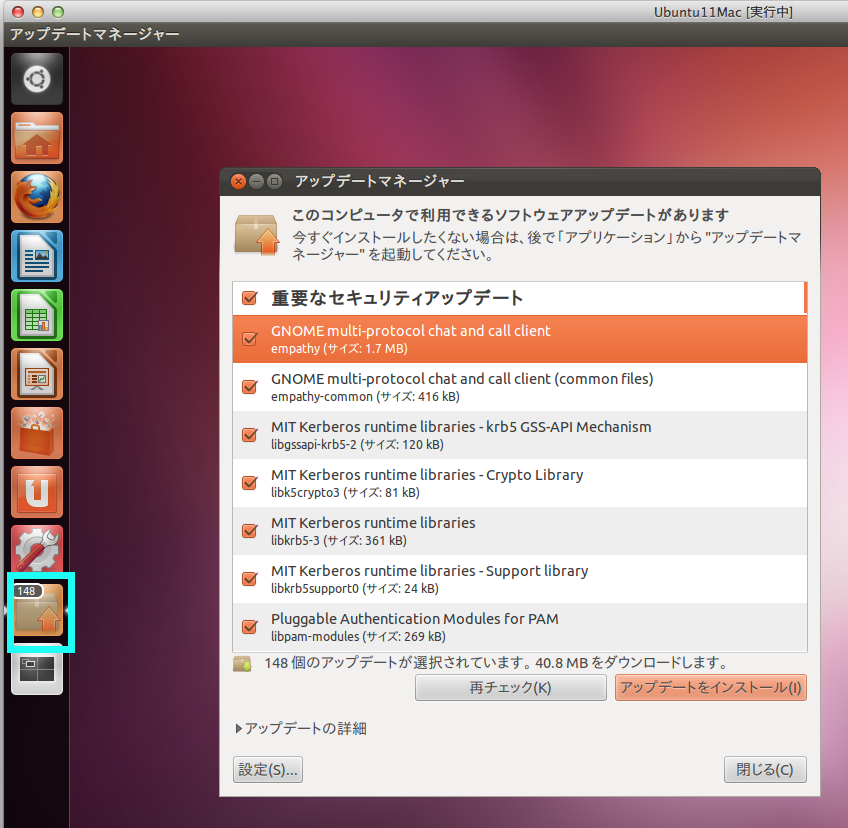
Task: Toggle the 重要なセキュリティアップデート group checkbox
Action: tap(250, 298)
